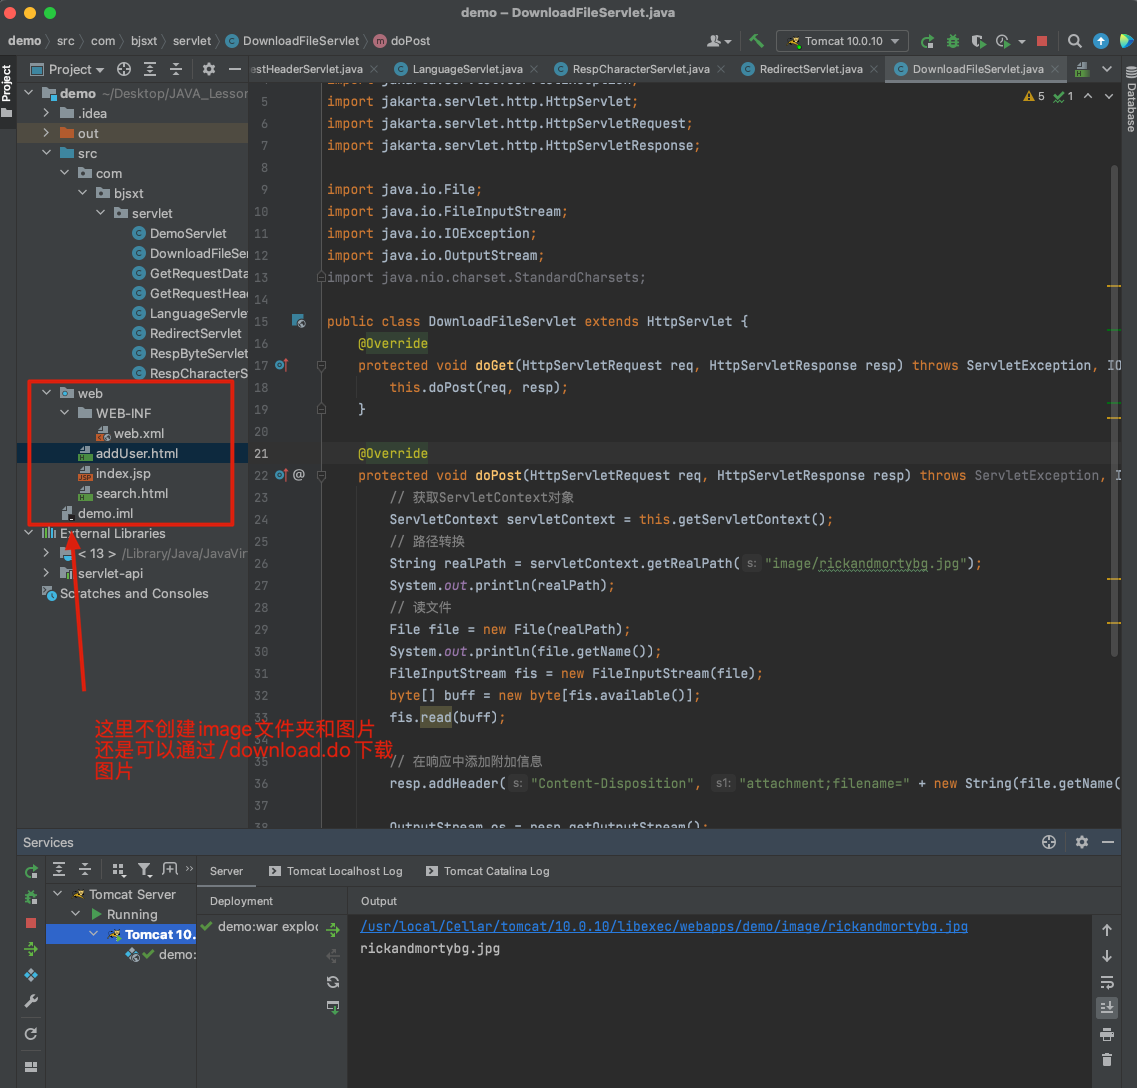Click the editor vertical scrollbar
Image resolution: width=1137 pixels, height=1088 pixels.
[x=1114, y=410]
